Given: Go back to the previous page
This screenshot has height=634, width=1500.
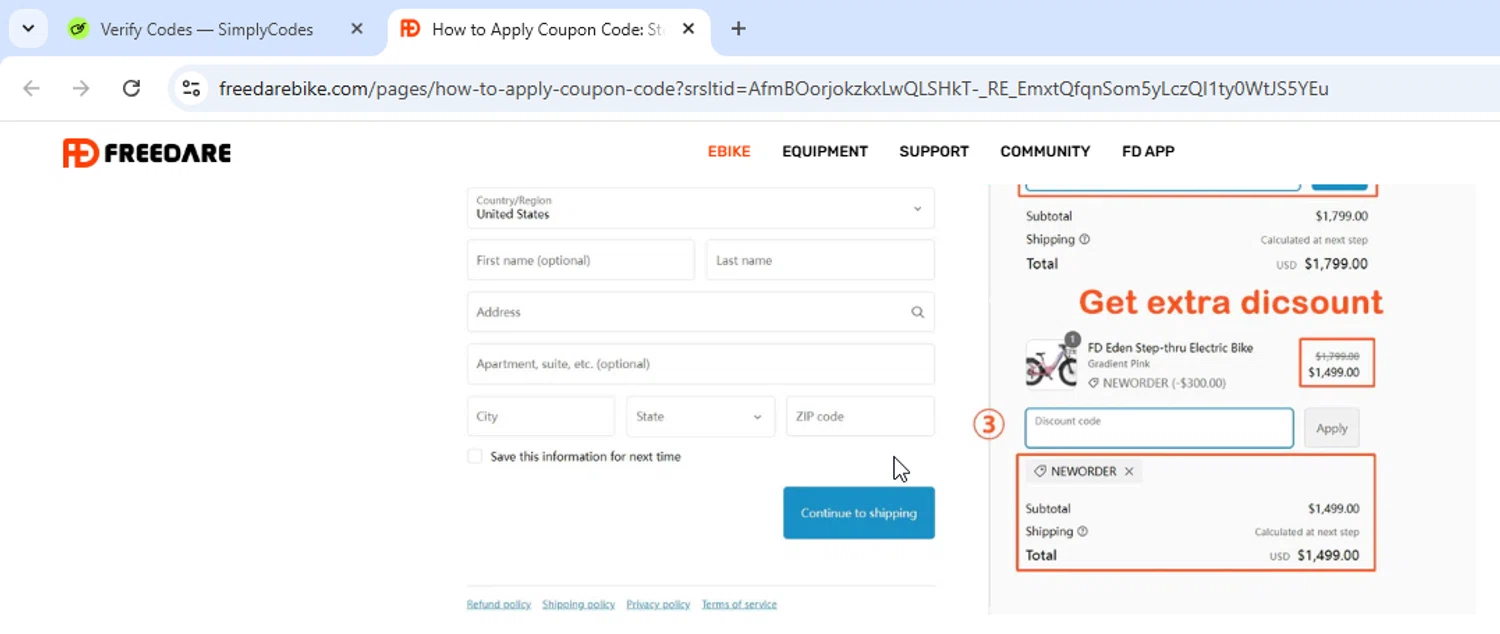Looking at the screenshot, I should [32, 88].
